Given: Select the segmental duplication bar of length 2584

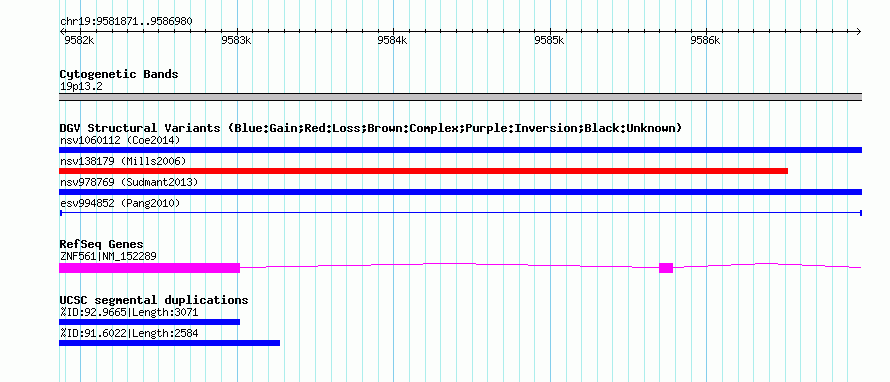Looking at the screenshot, I should pyautogui.click(x=169, y=343).
